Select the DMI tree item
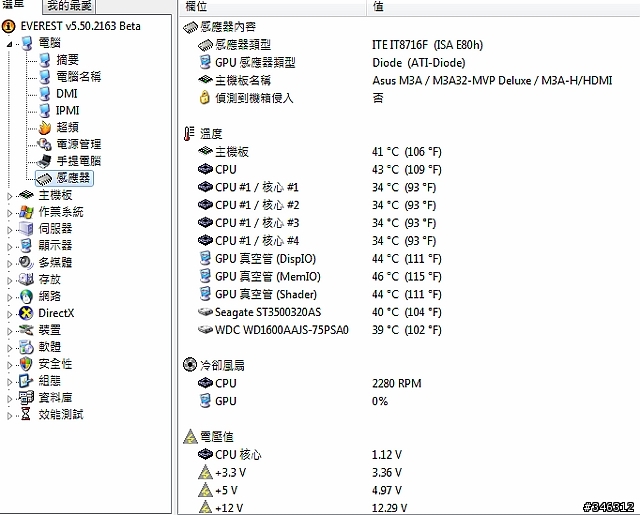The image size is (640, 515). (x=67, y=94)
